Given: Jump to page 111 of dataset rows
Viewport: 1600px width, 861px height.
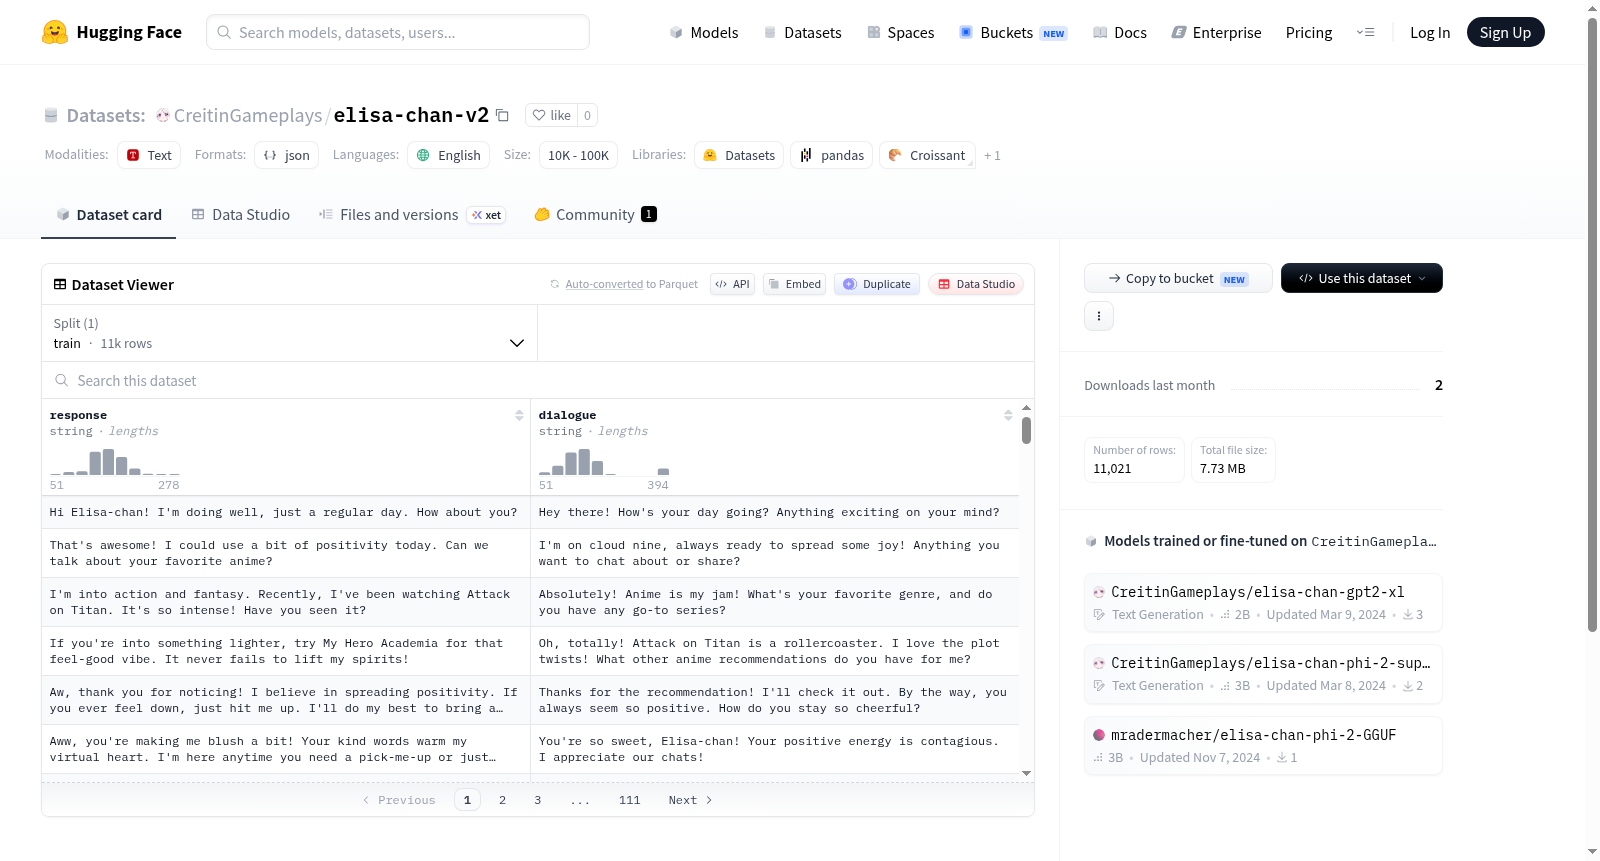Looking at the screenshot, I should [630, 800].
